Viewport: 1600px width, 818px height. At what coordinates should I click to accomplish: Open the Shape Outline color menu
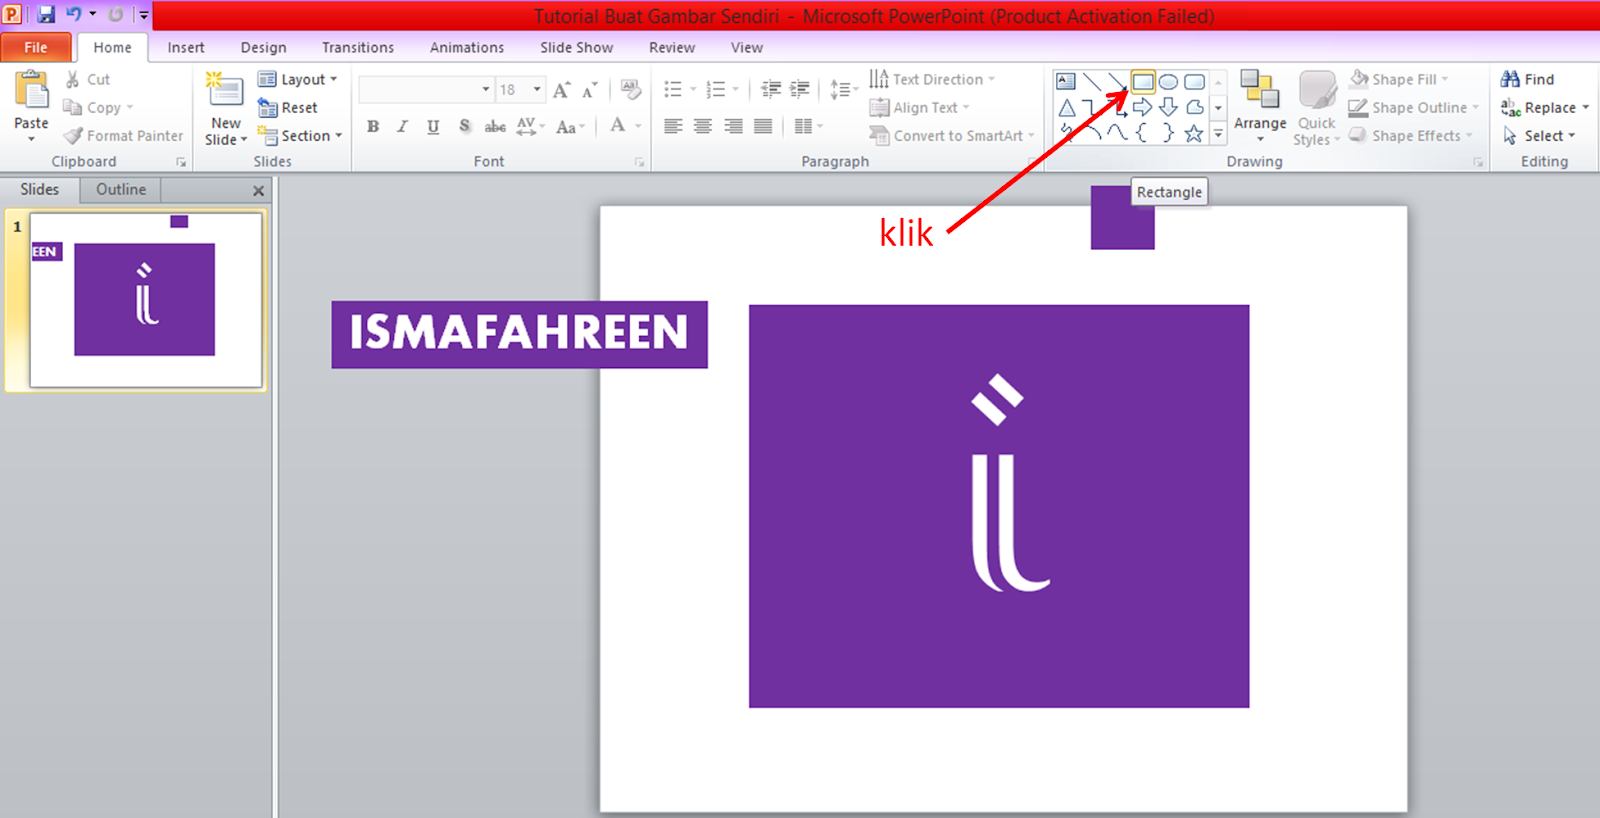point(1413,107)
